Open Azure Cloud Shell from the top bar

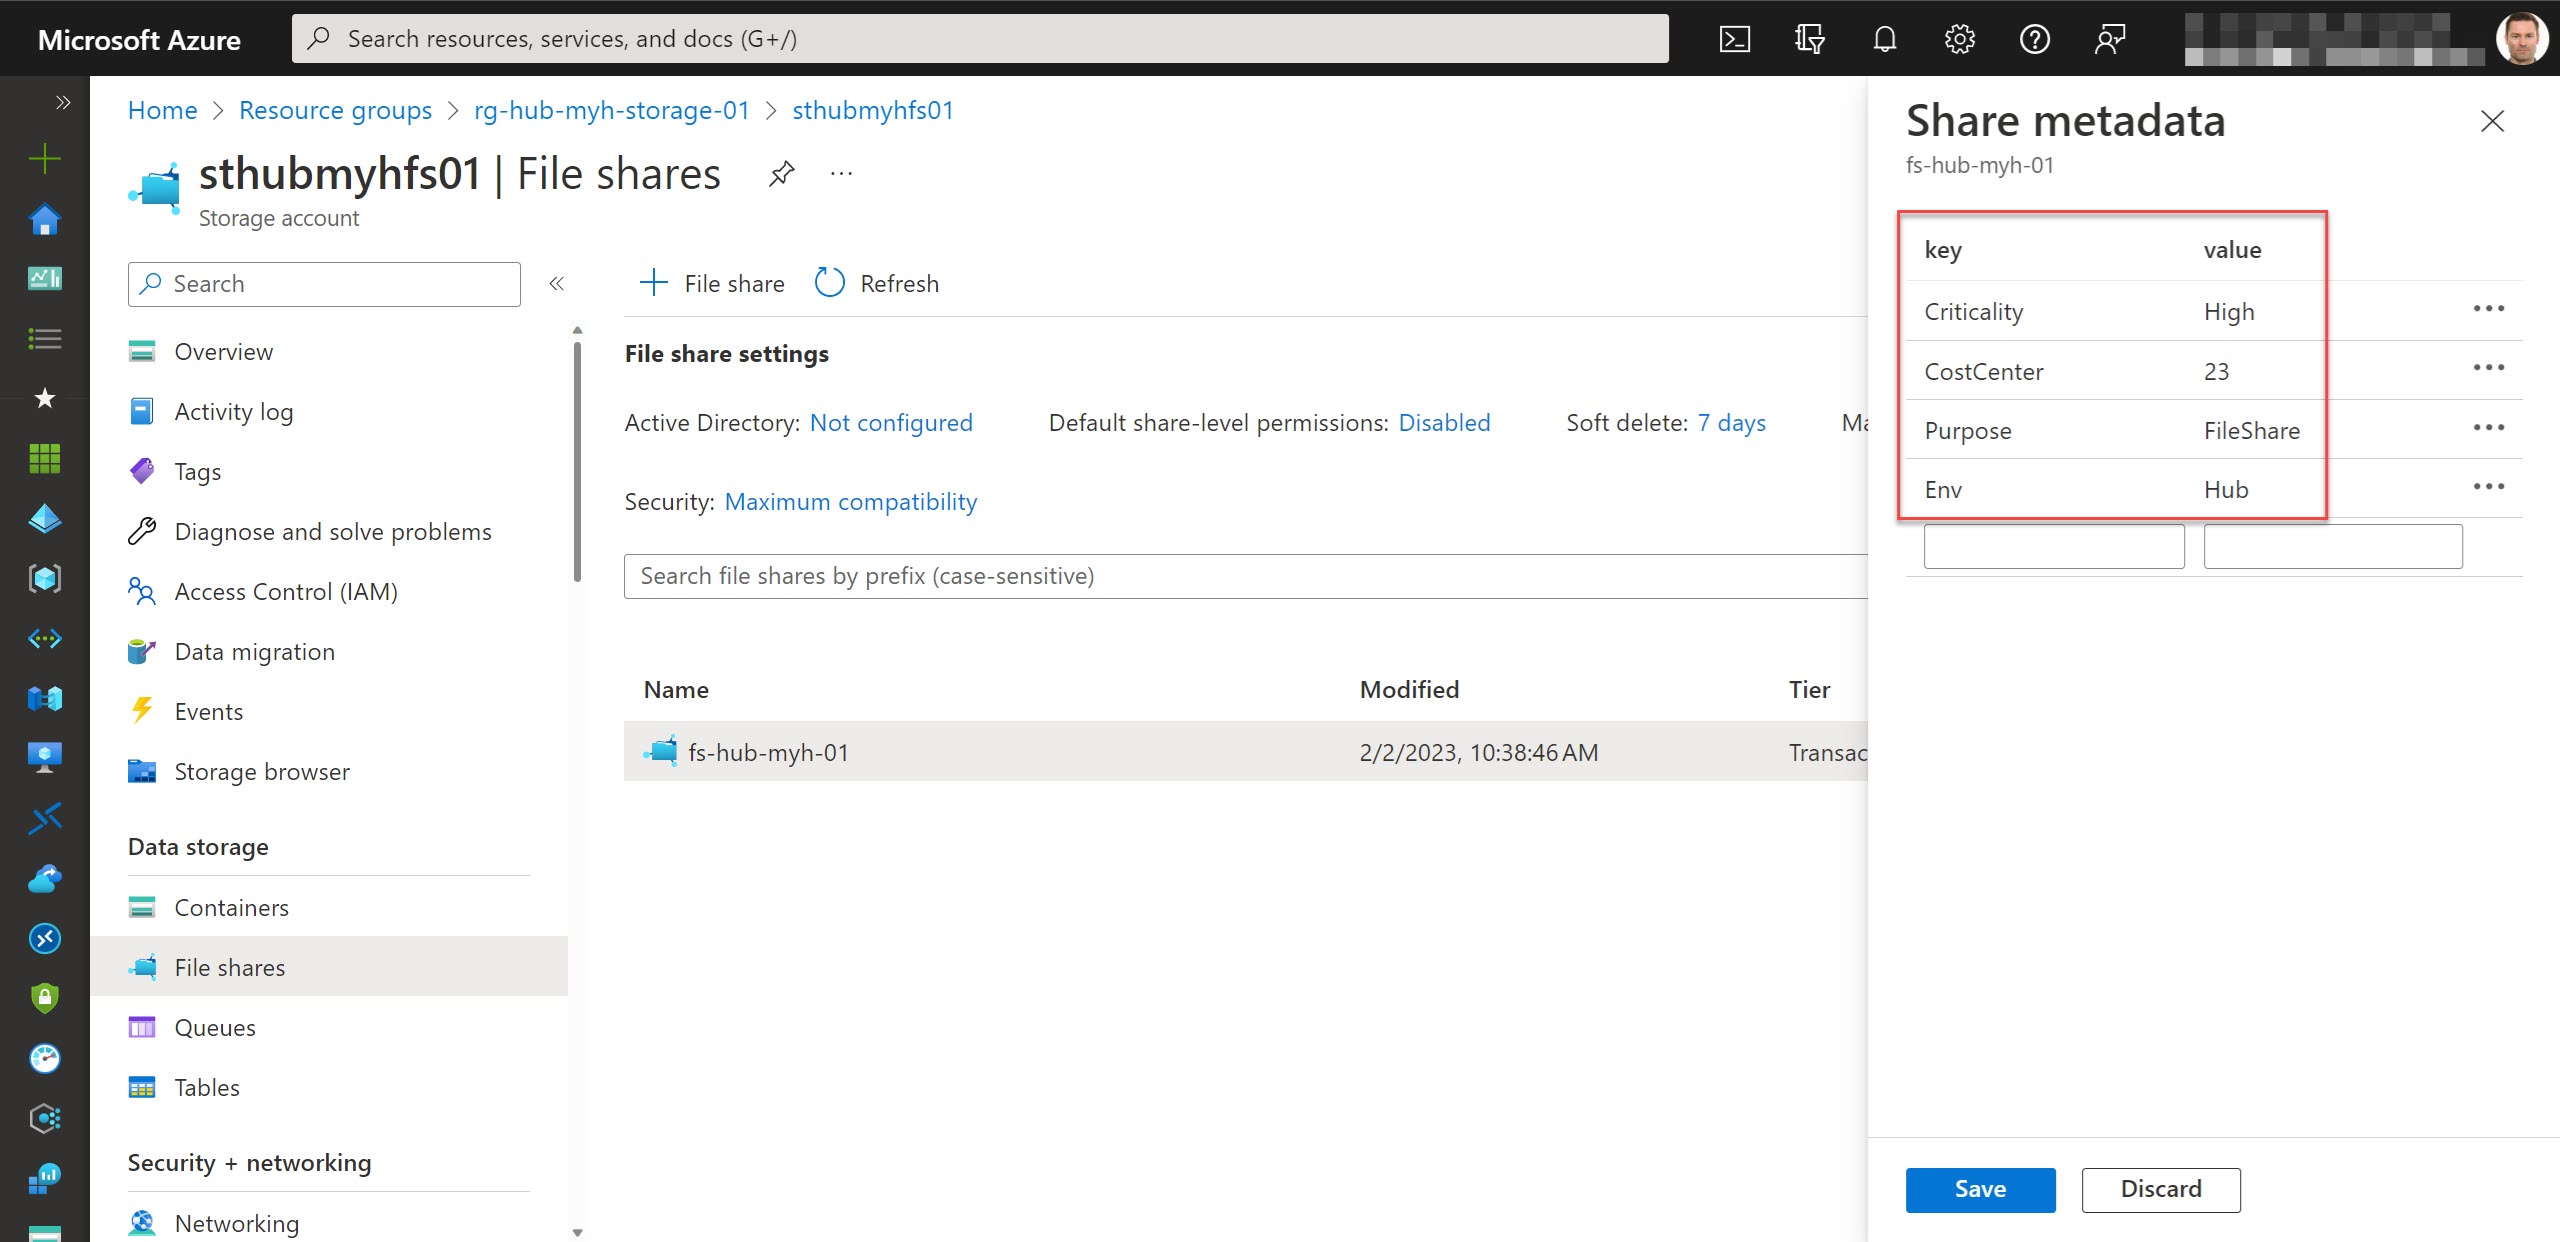(1735, 38)
